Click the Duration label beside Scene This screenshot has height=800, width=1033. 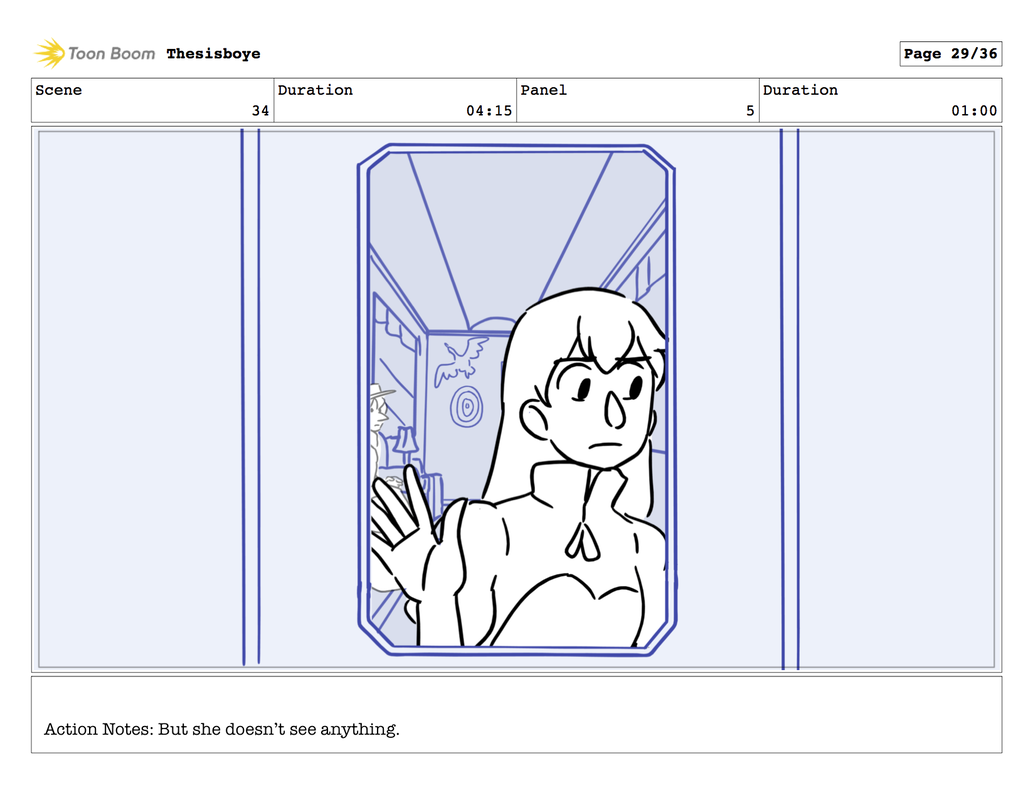pyautogui.click(x=315, y=90)
